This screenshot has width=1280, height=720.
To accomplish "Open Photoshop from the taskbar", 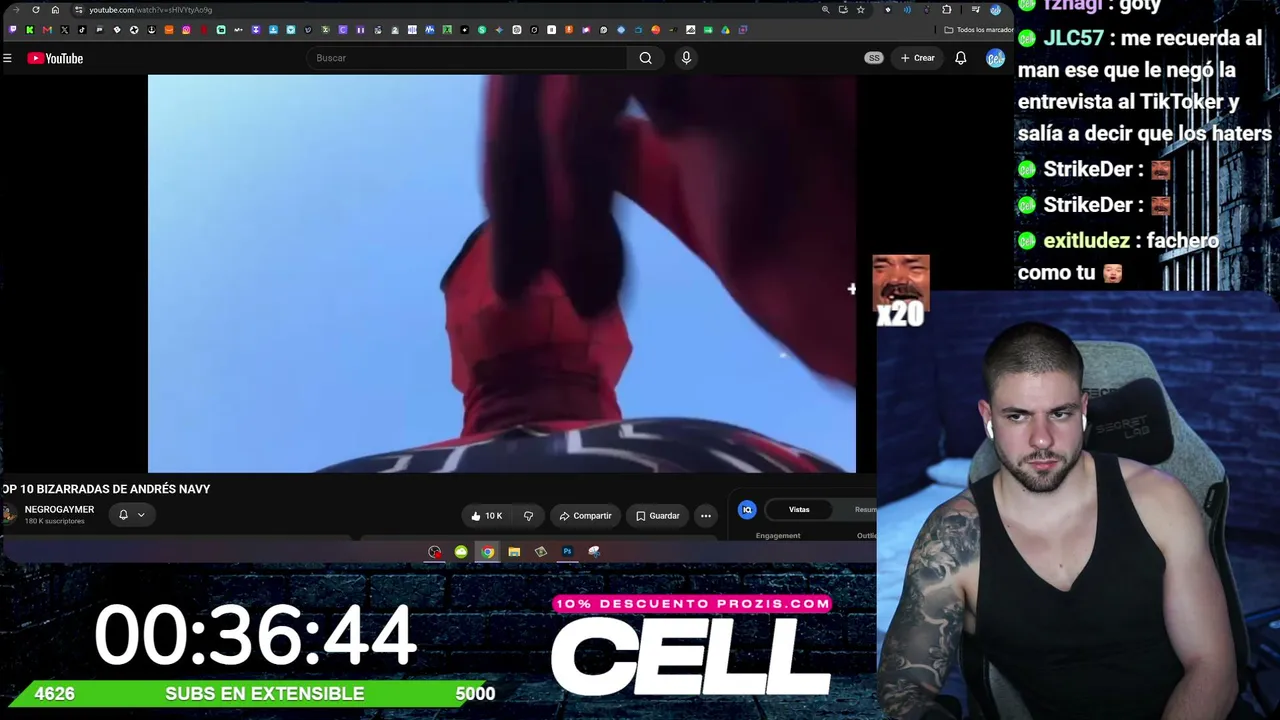I will [567, 552].
